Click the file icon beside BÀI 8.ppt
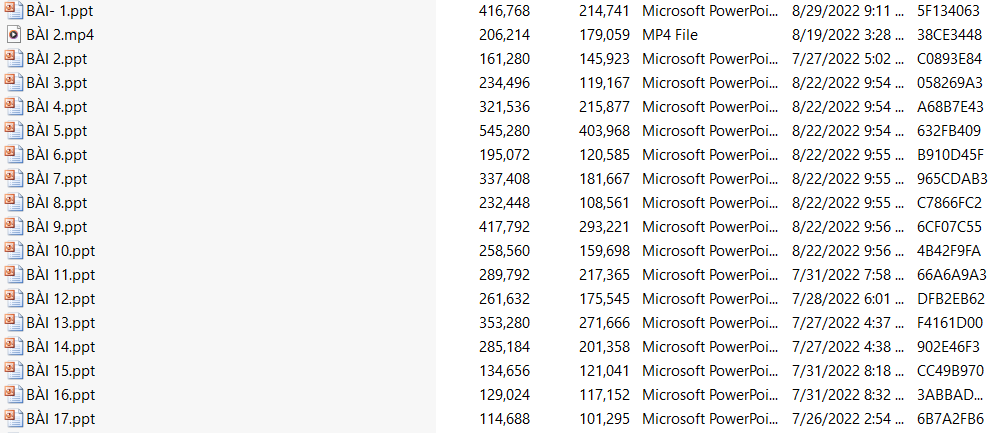Image resolution: width=993 pixels, height=433 pixels. click(x=13, y=202)
